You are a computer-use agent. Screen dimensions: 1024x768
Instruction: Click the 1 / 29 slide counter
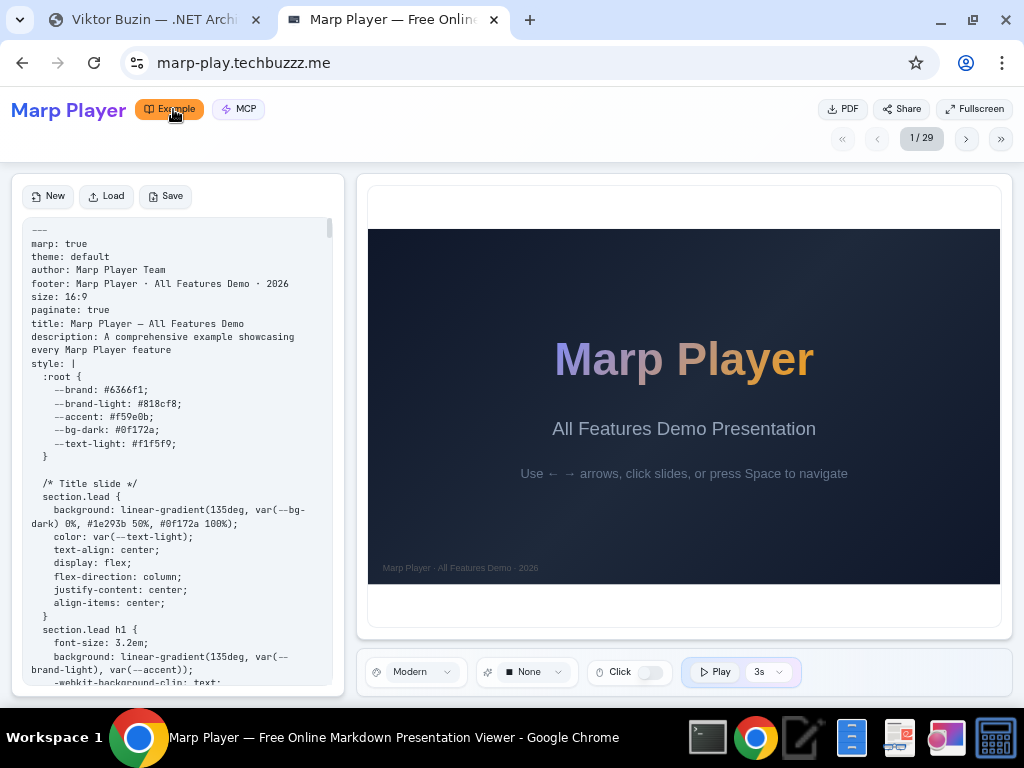click(921, 138)
